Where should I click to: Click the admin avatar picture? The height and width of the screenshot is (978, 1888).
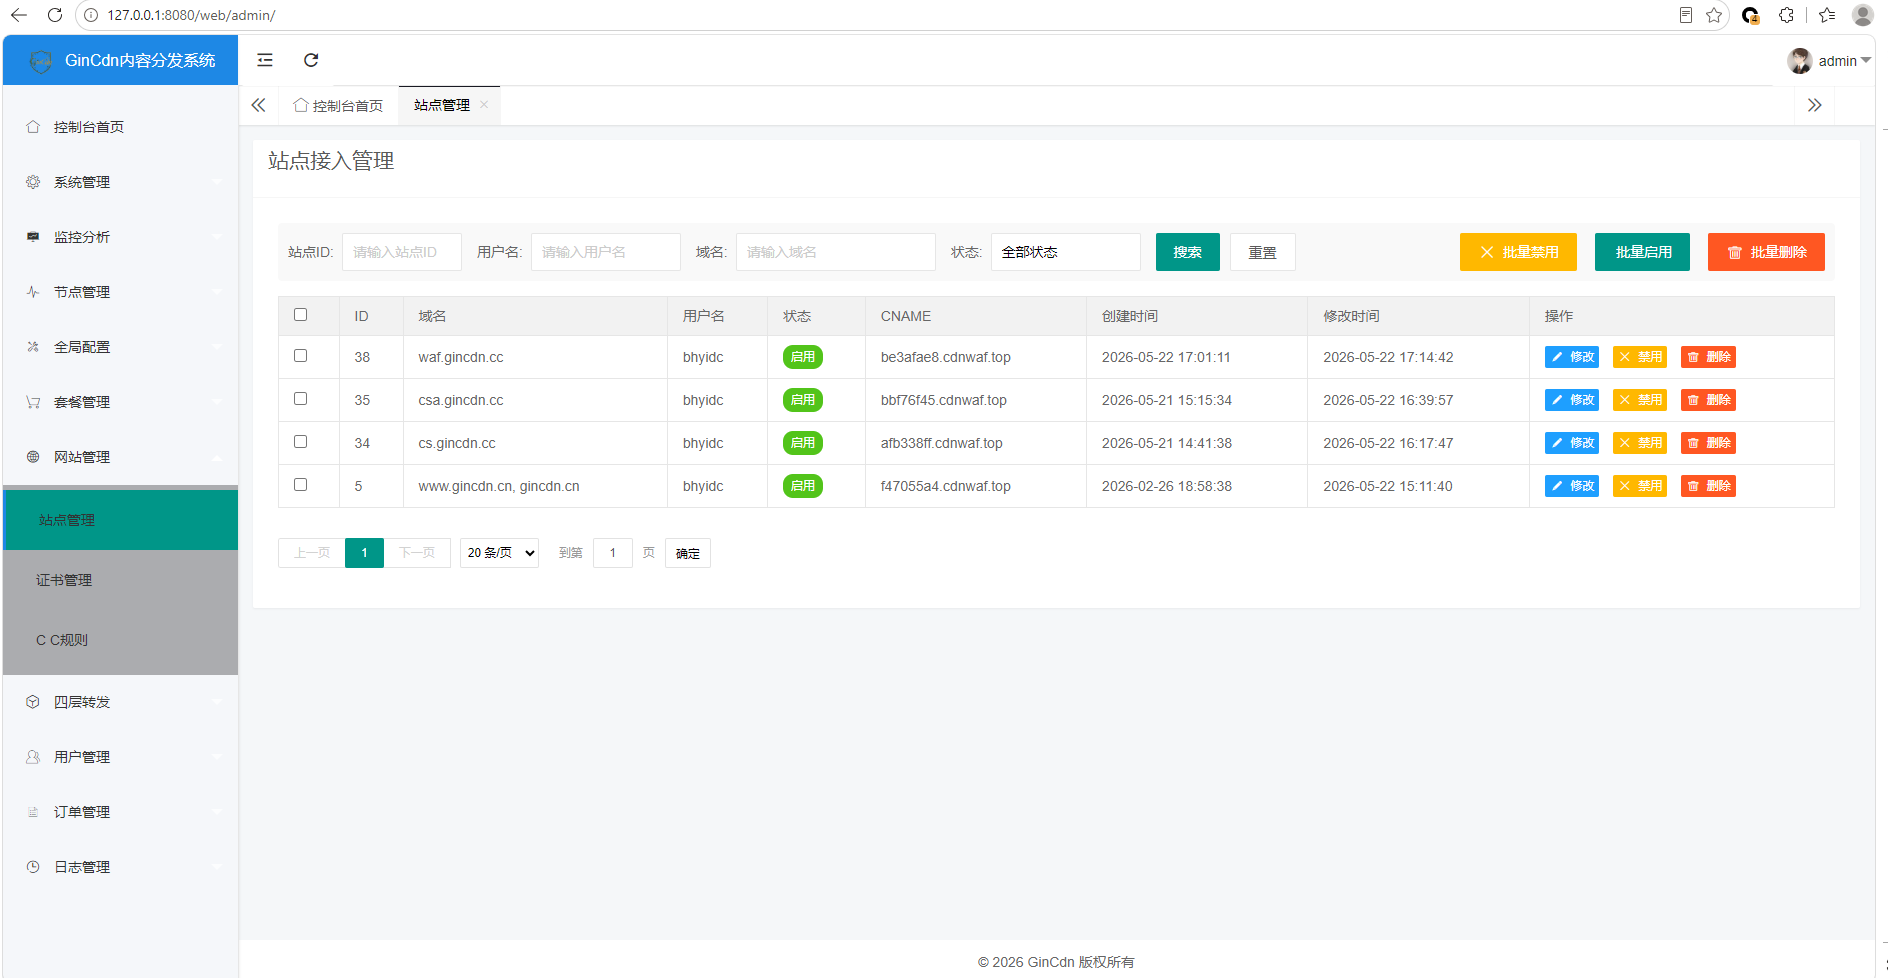[1799, 61]
